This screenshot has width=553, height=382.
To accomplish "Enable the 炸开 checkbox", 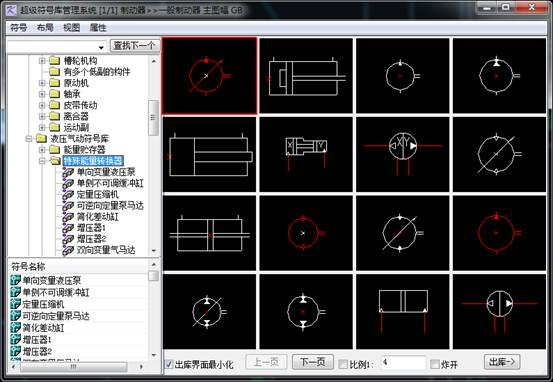I will [x=435, y=364].
